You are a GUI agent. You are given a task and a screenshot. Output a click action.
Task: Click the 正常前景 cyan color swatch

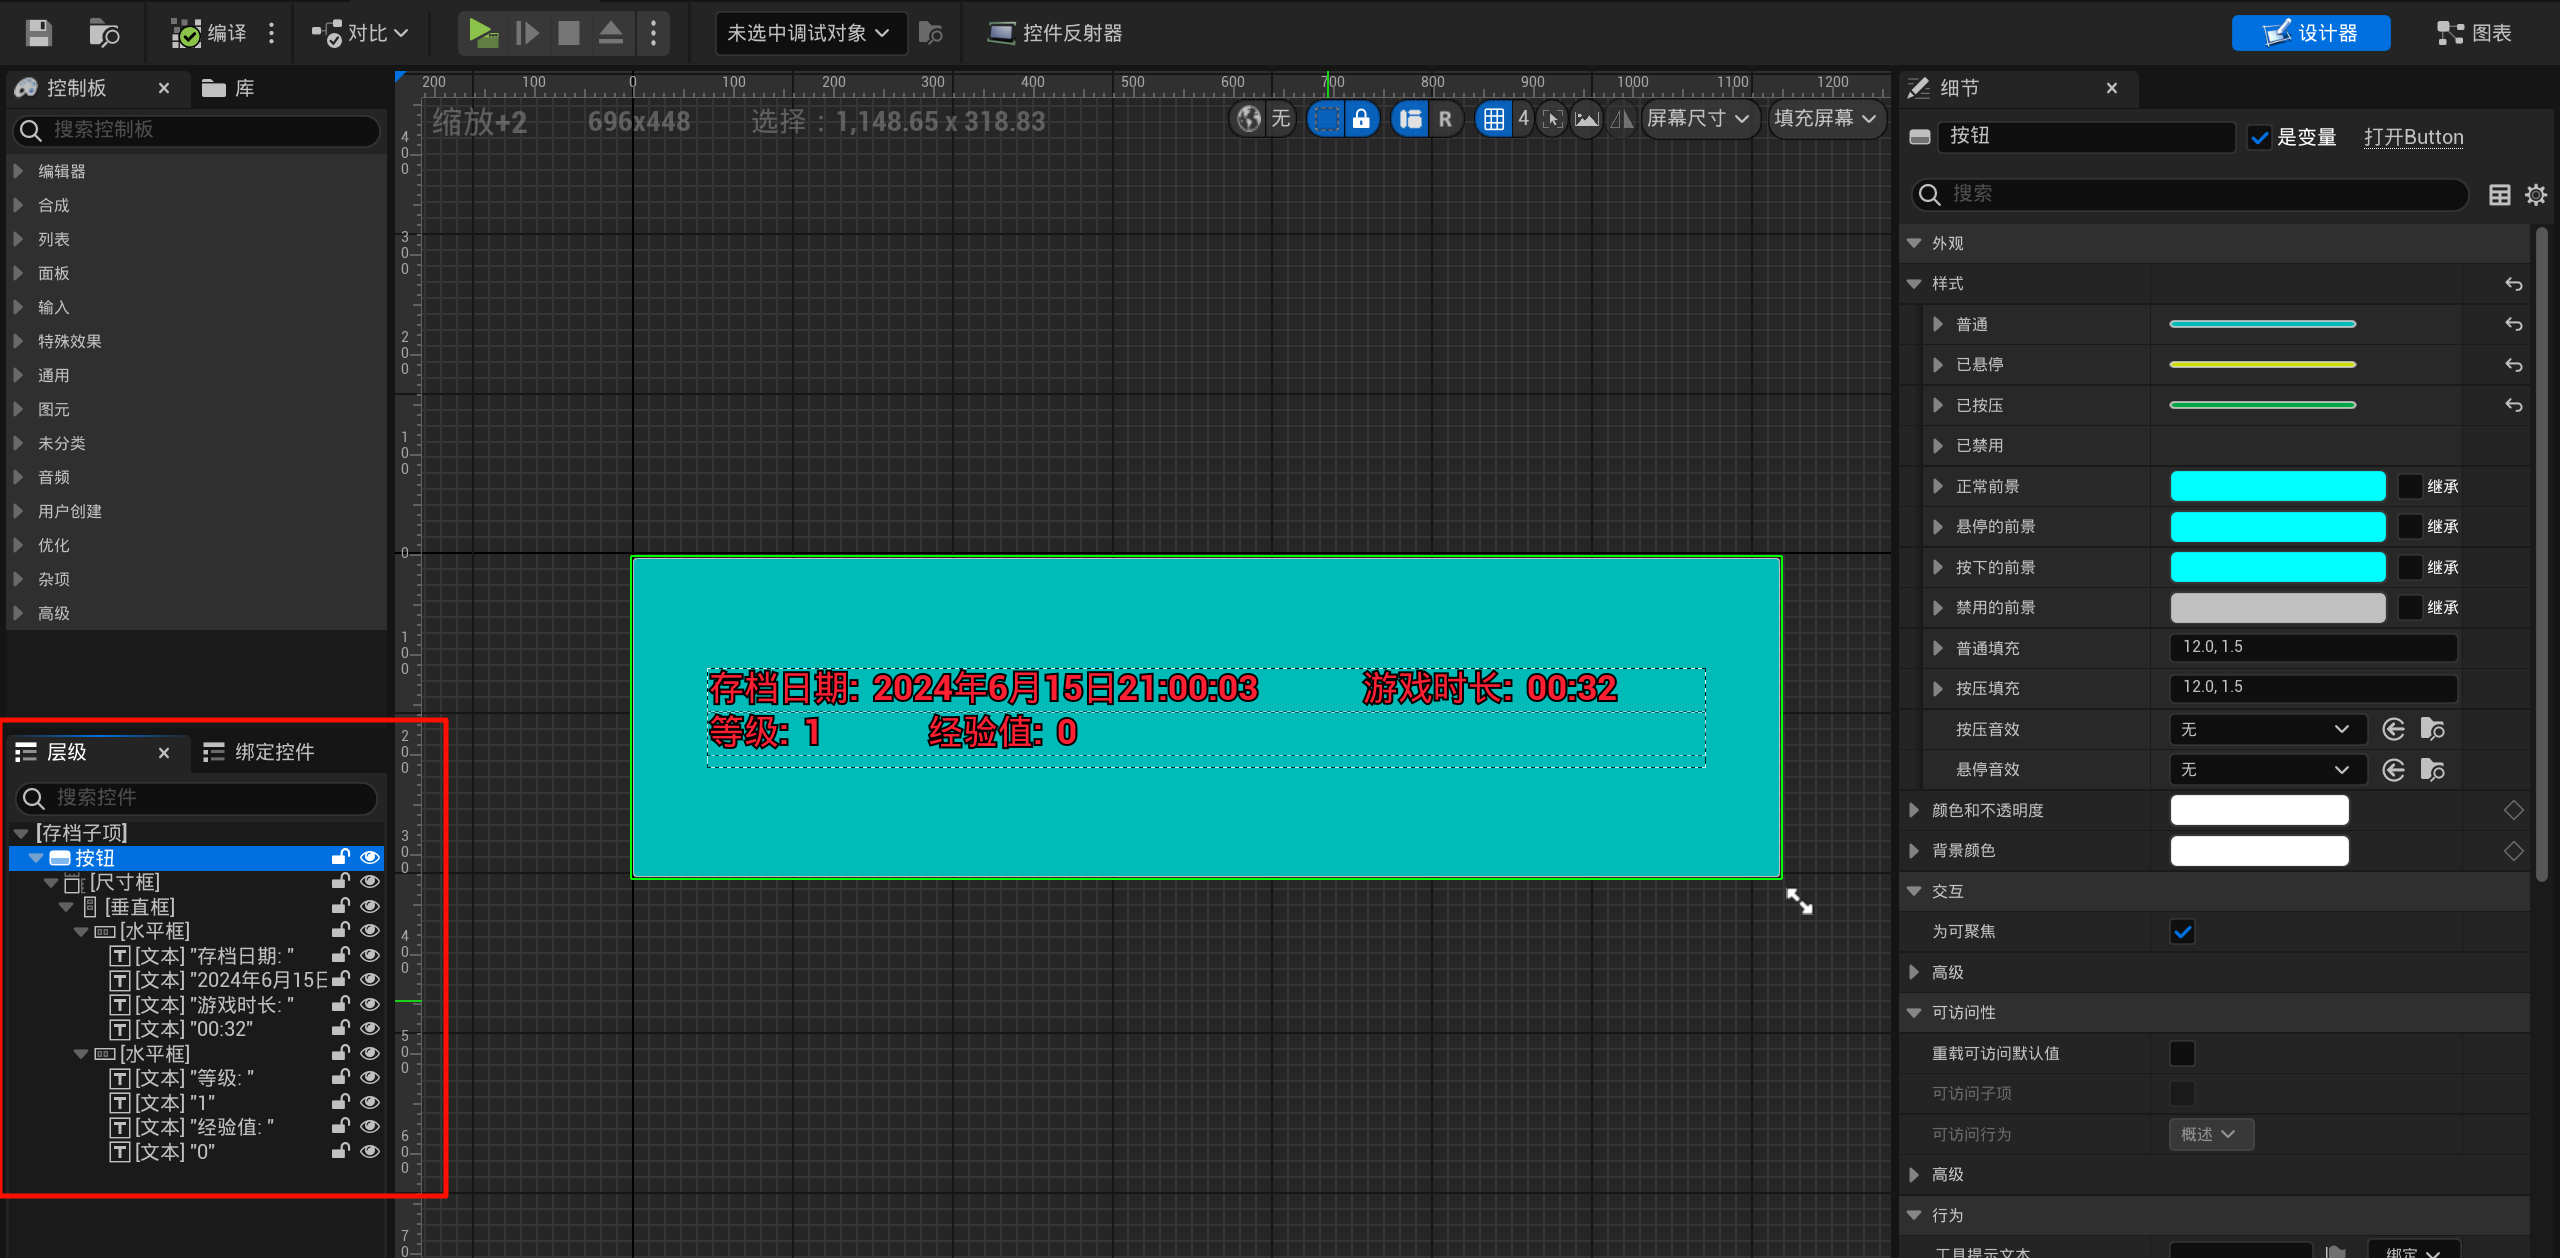point(2277,486)
